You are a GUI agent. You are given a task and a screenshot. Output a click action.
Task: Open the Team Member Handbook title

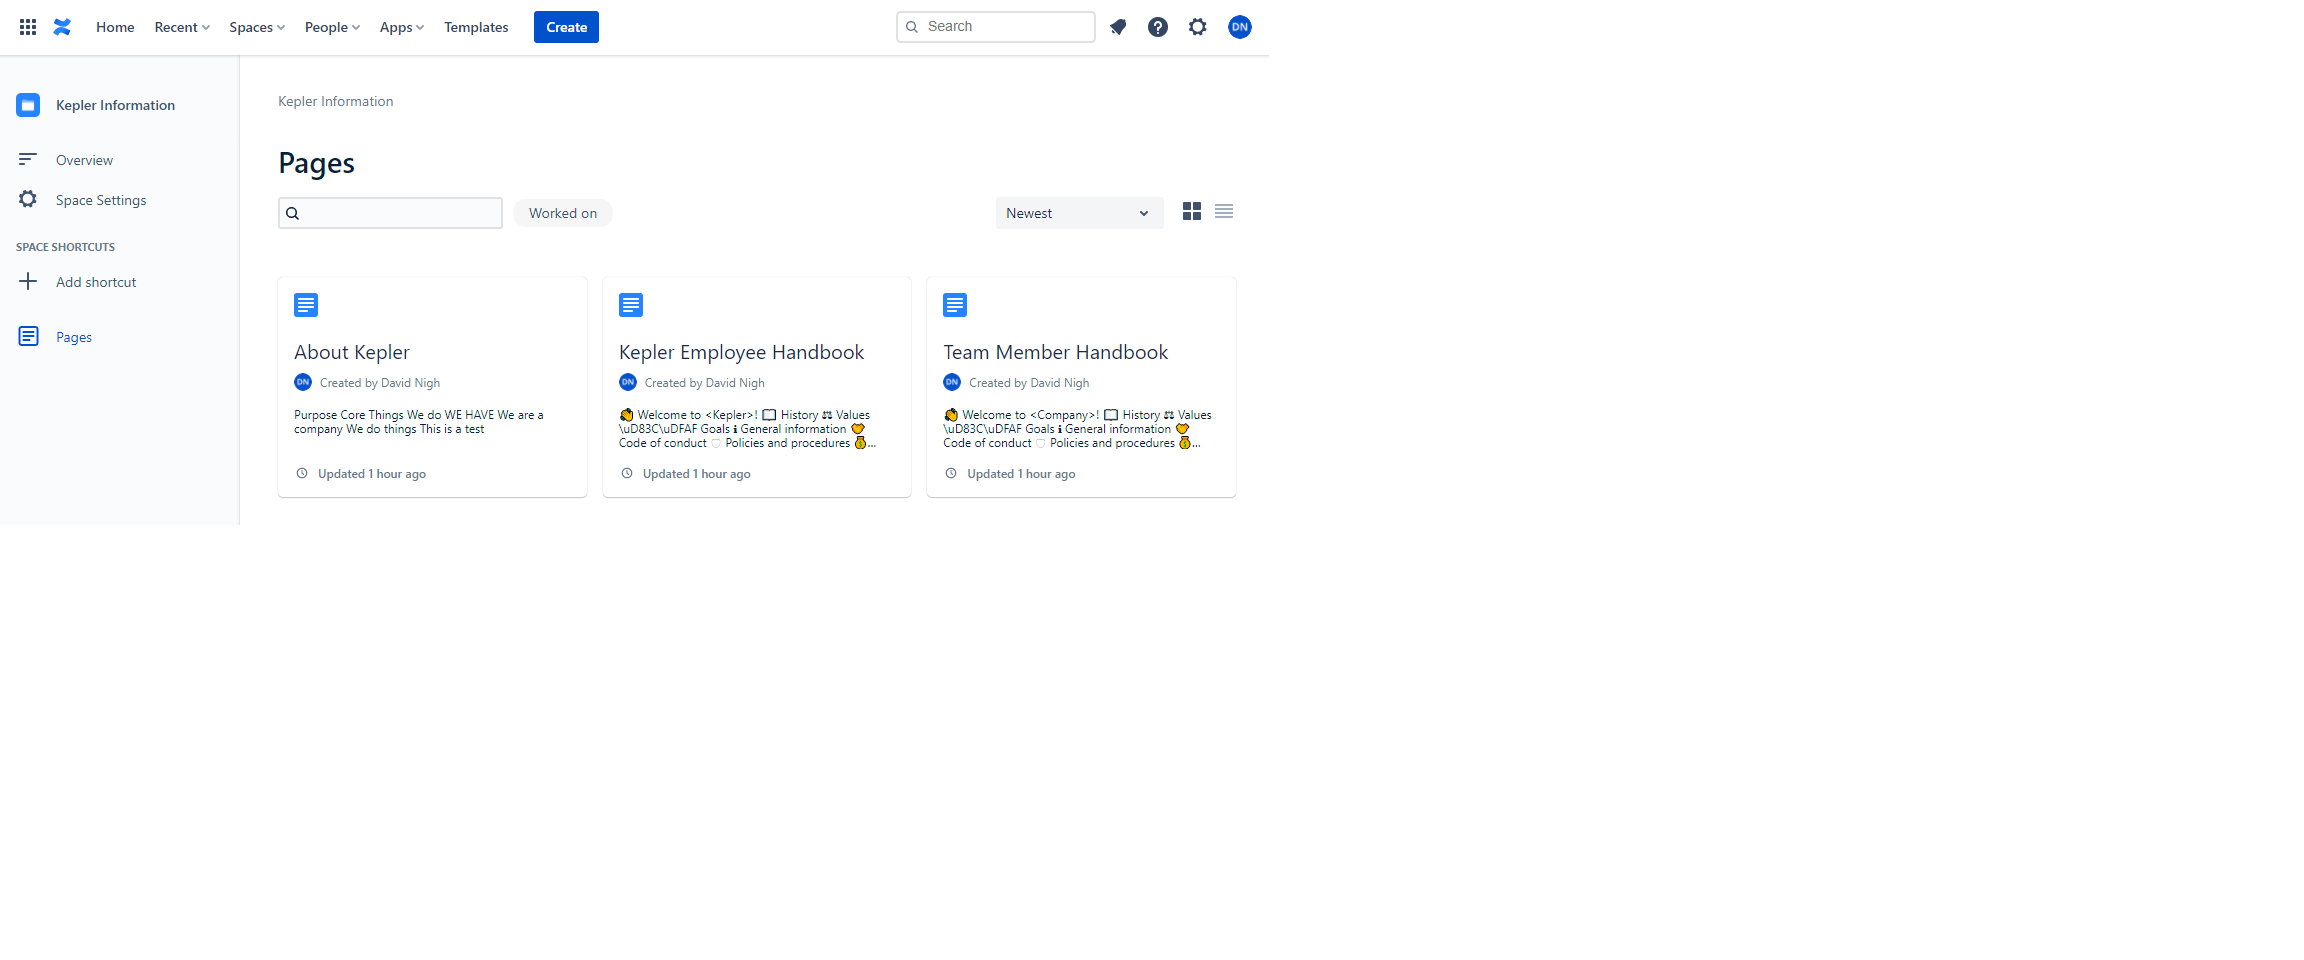pos(1055,352)
